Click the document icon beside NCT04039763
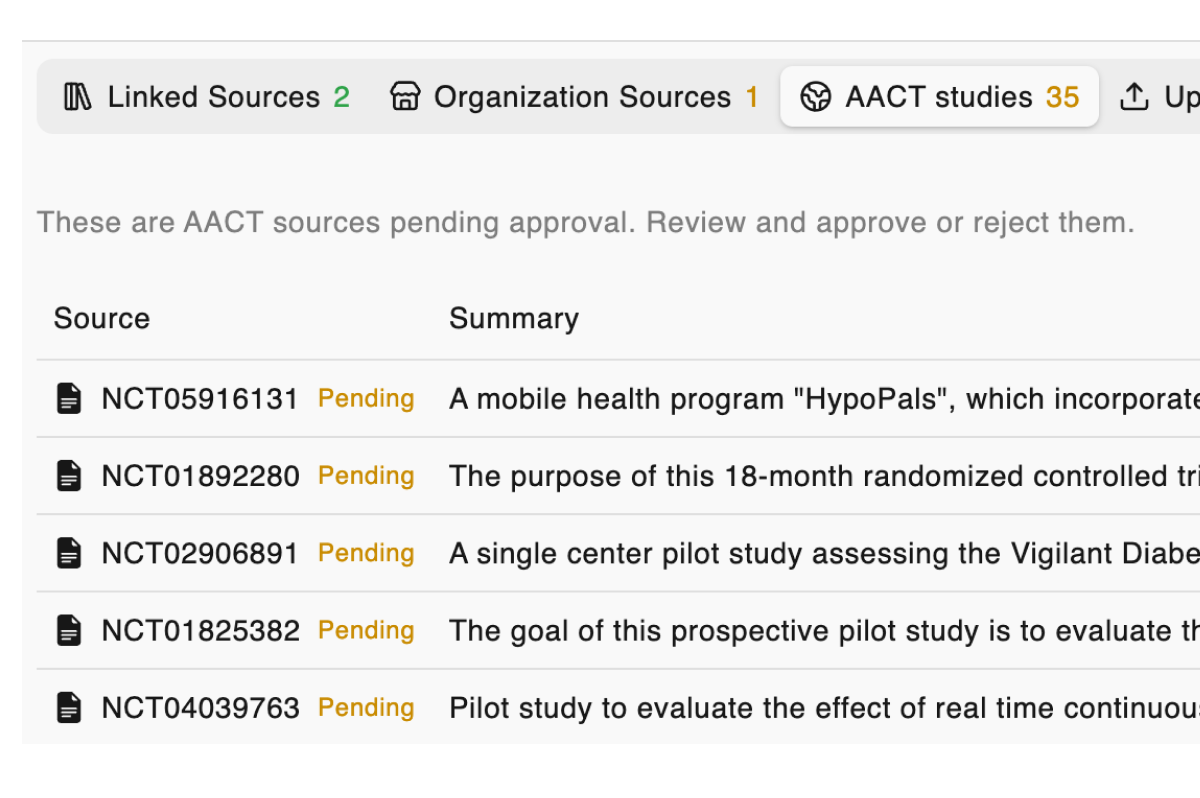The height and width of the screenshot is (798, 1200). (69, 708)
